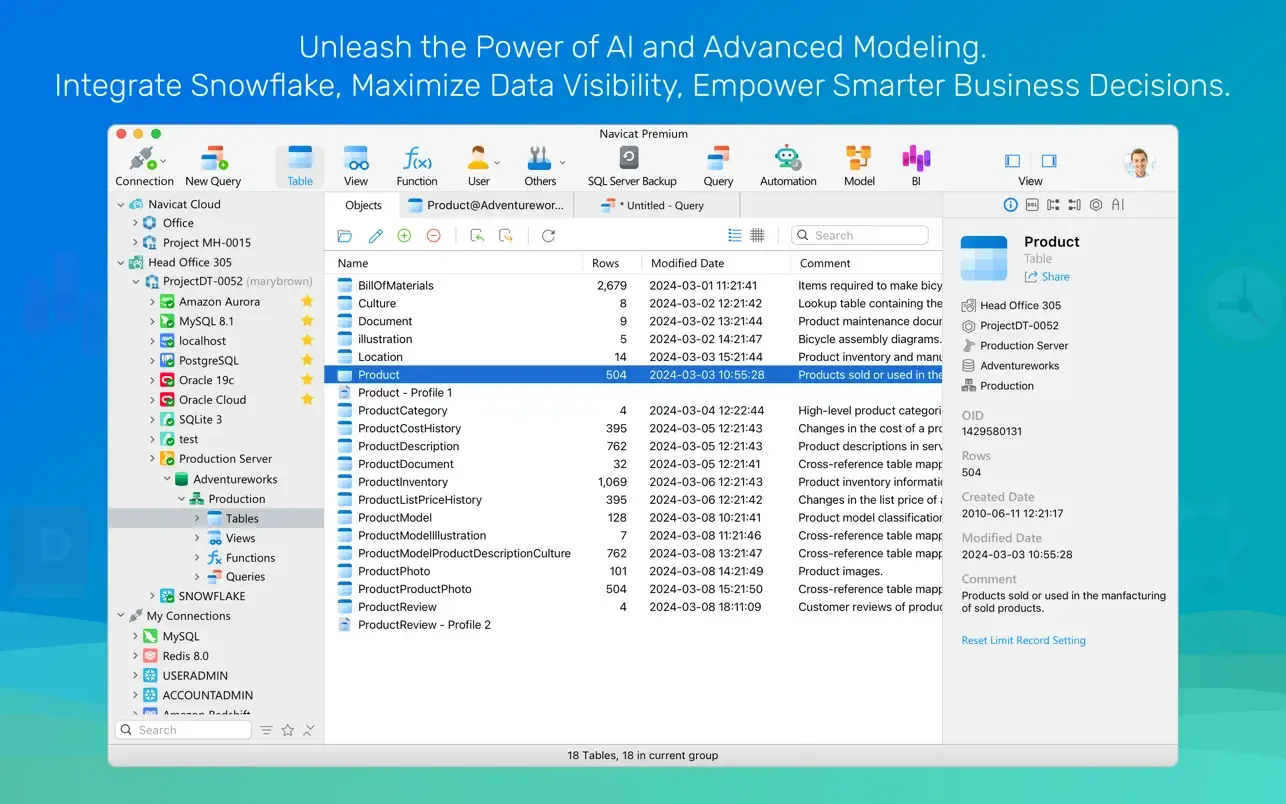Show the DDL panel icon
The image size is (1286, 804).
(1032, 204)
